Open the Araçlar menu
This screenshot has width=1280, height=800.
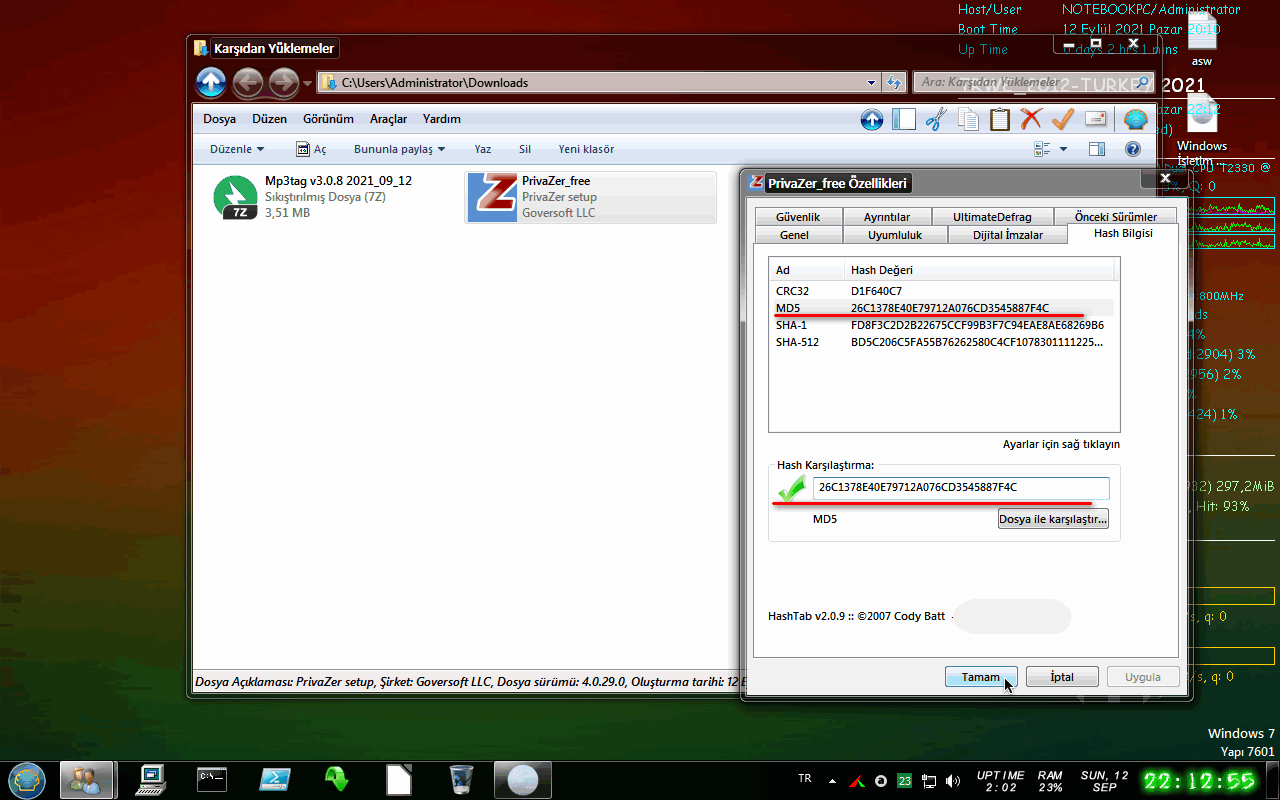[x=388, y=119]
